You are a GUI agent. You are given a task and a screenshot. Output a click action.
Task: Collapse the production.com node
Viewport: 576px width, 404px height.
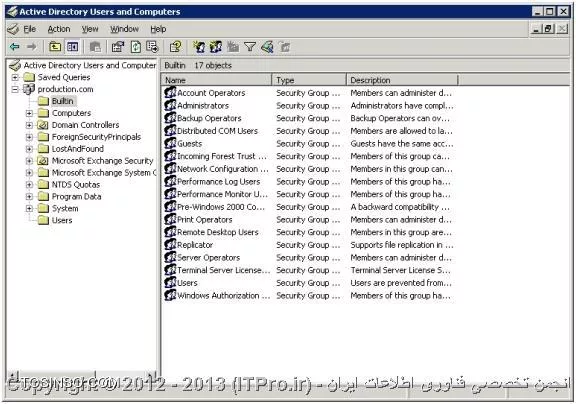tap(15, 89)
